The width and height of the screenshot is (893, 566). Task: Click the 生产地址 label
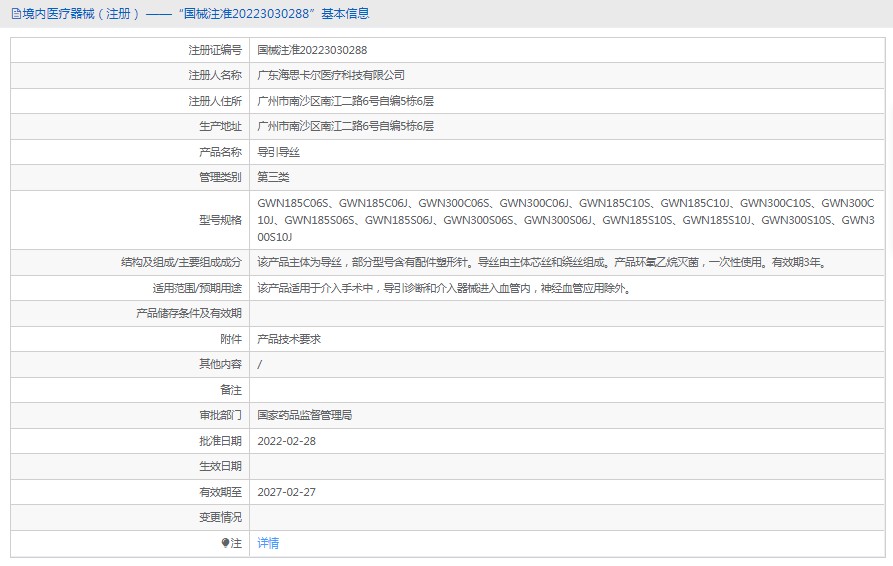[x=220, y=126]
